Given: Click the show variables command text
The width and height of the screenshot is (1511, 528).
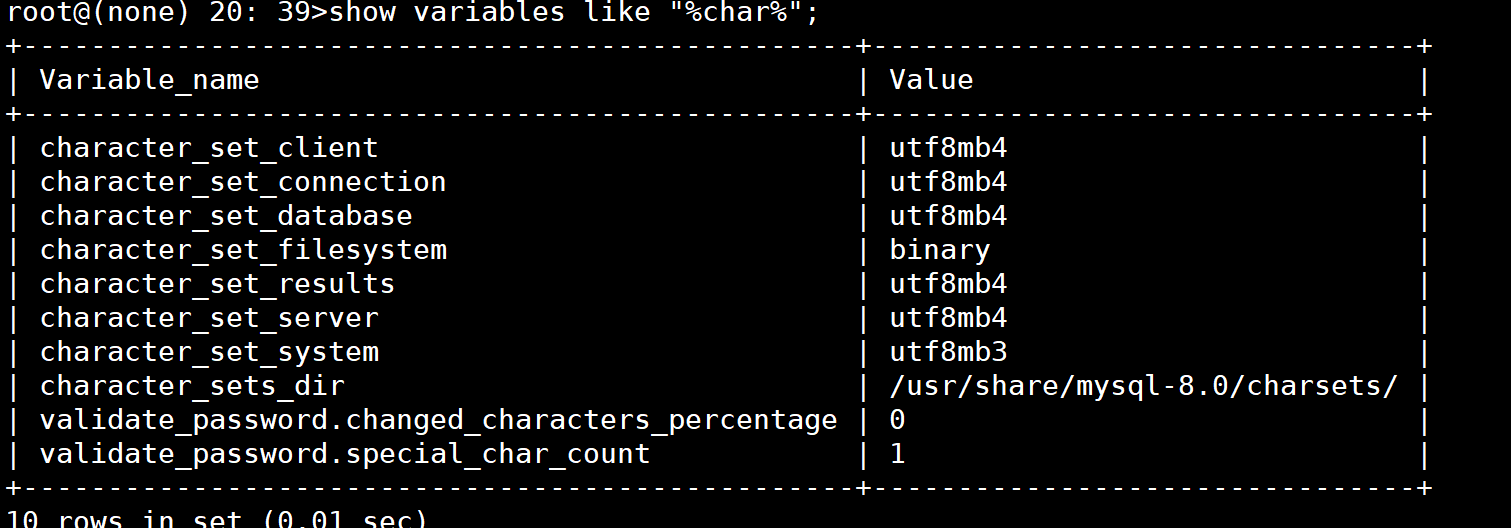Looking at the screenshot, I should (x=575, y=14).
